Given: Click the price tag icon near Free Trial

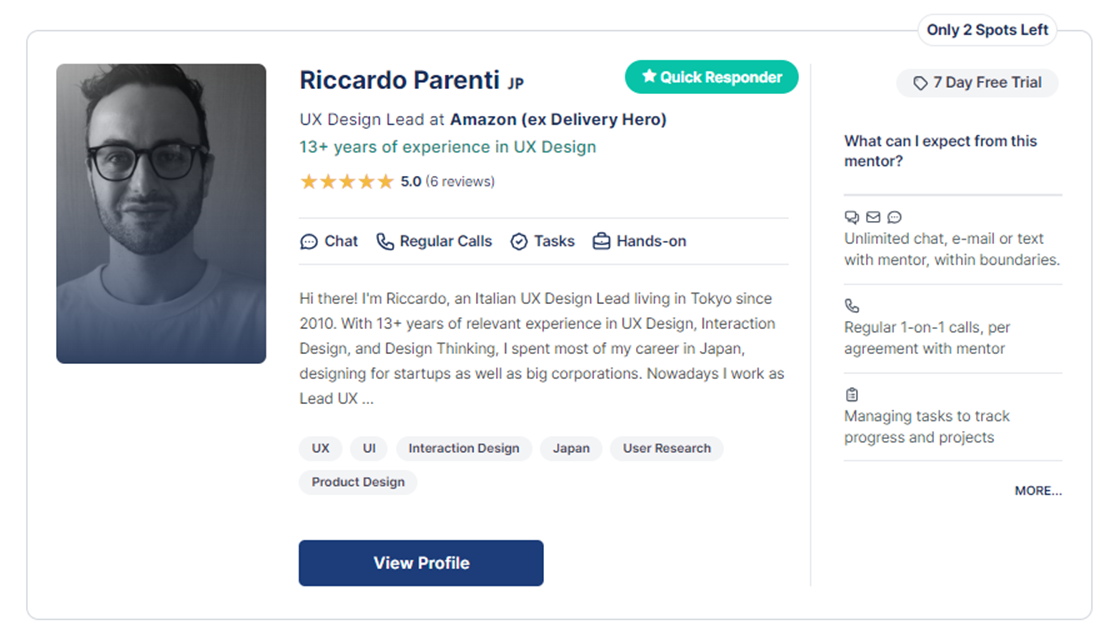Looking at the screenshot, I should point(920,83).
